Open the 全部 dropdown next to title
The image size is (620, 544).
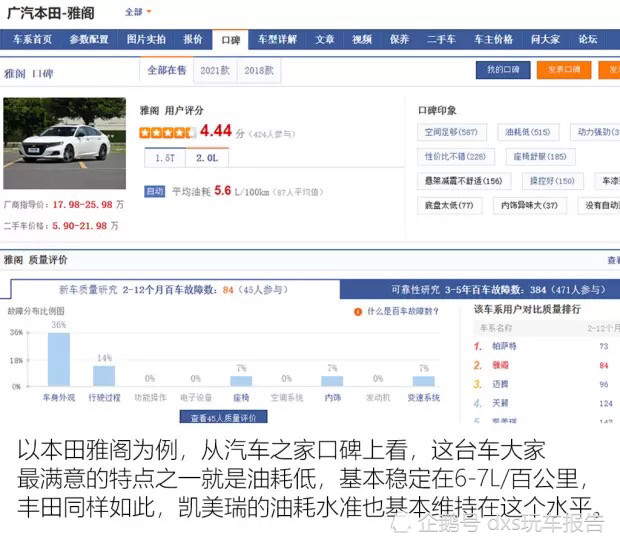click(x=138, y=12)
